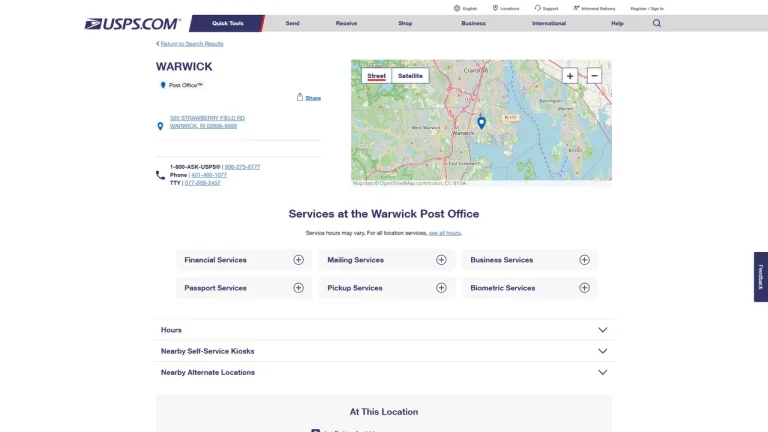Click the local Phone number link

point(209,175)
